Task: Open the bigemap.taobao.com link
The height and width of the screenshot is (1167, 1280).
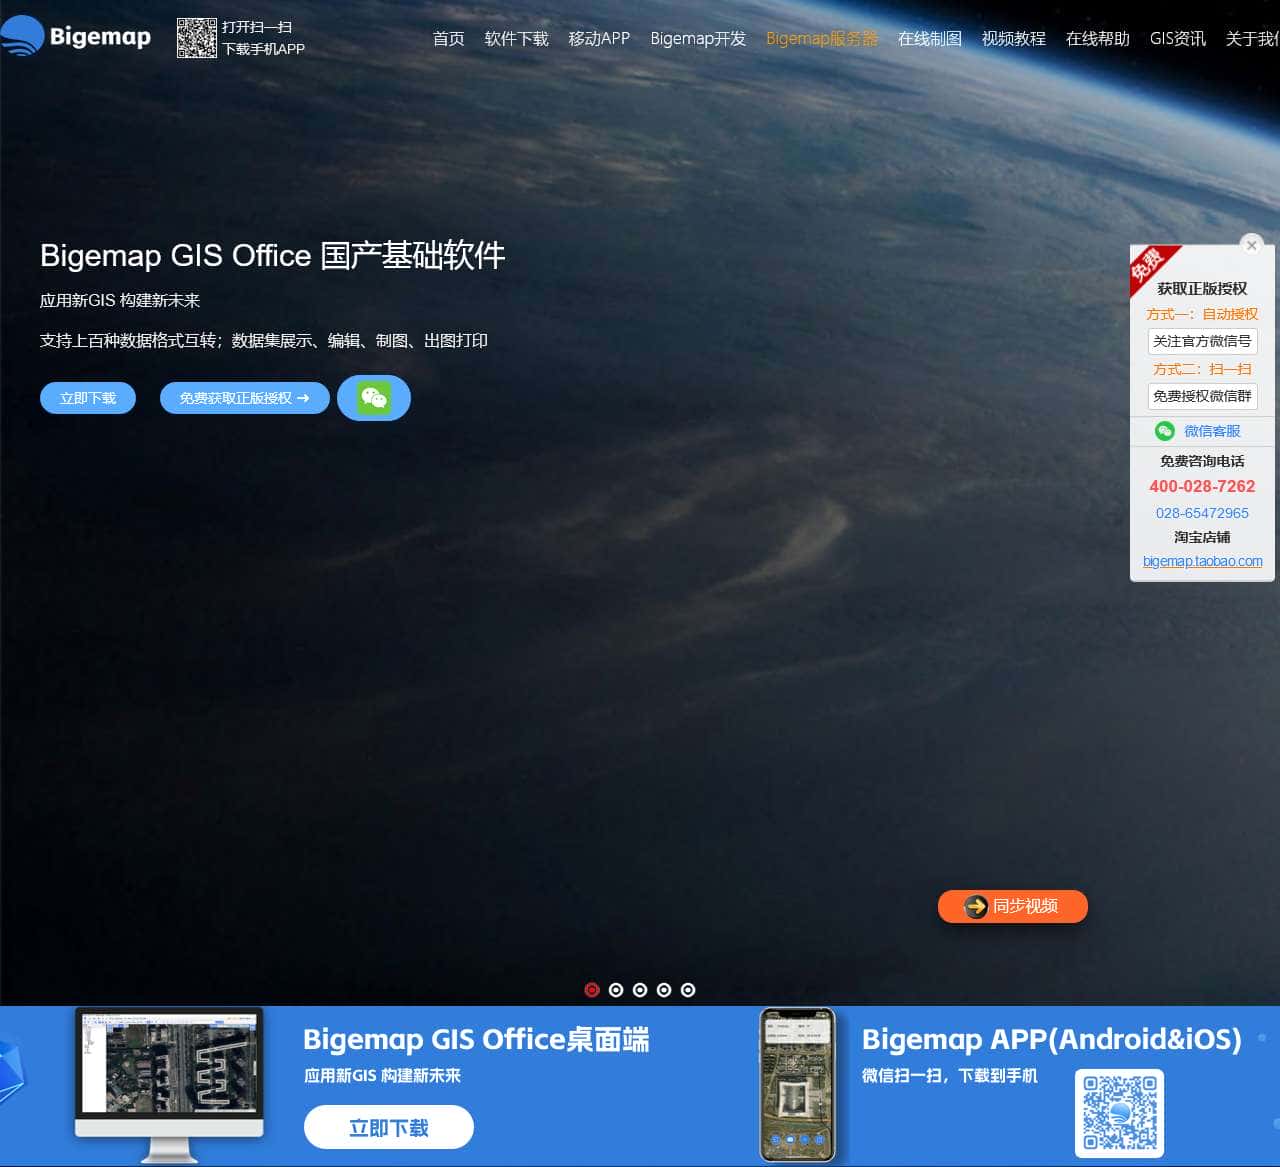Action: coord(1202,561)
